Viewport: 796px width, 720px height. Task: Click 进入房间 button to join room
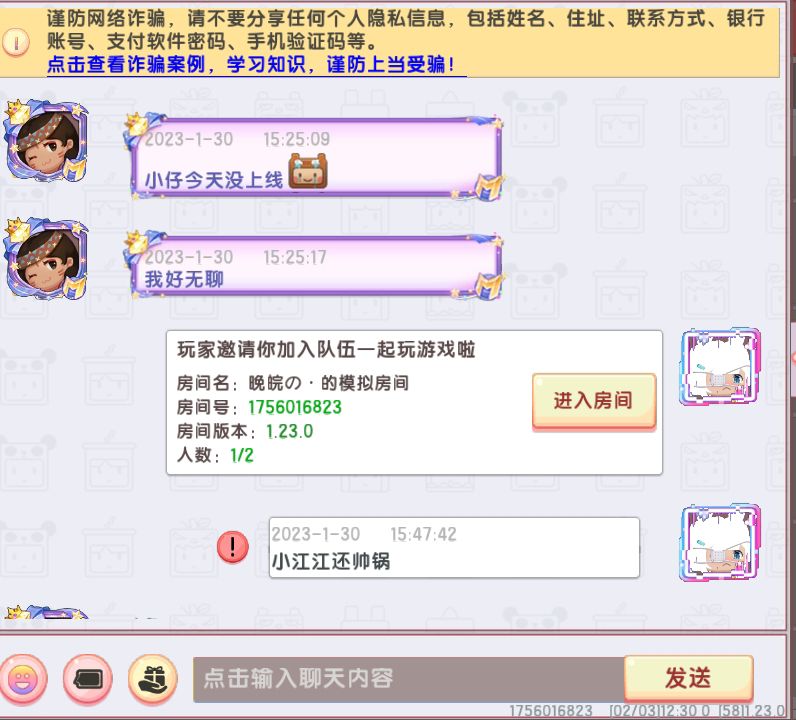point(594,401)
